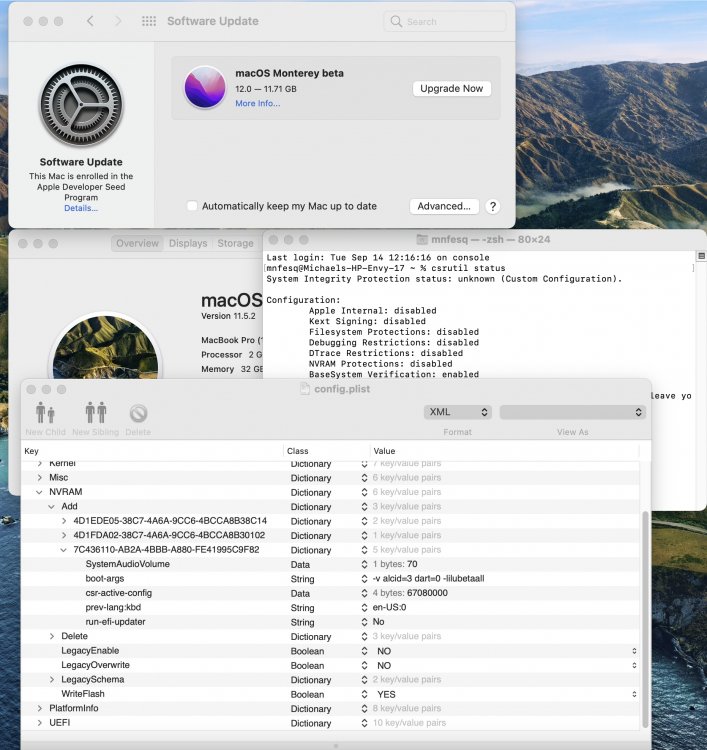Switch to the Displays tab
The height and width of the screenshot is (750, 707).
188,243
